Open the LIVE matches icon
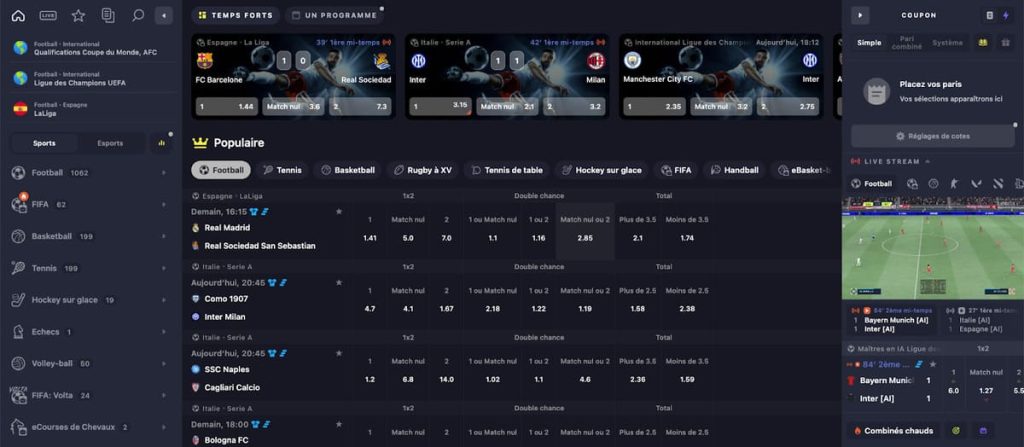The width and height of the screenshot is (1024, 447). [x=48, y=16]
